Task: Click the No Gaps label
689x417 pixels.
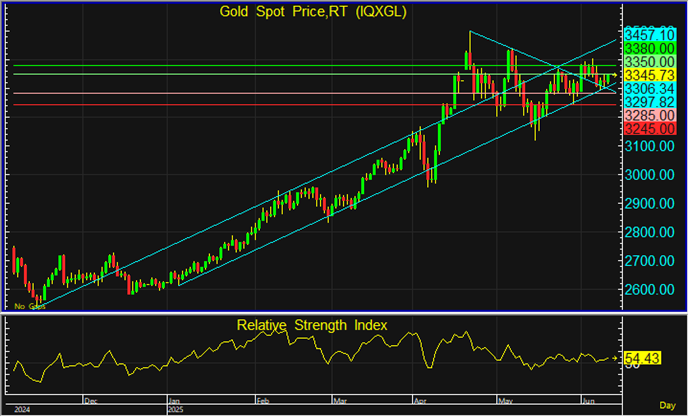Action: 29,306
